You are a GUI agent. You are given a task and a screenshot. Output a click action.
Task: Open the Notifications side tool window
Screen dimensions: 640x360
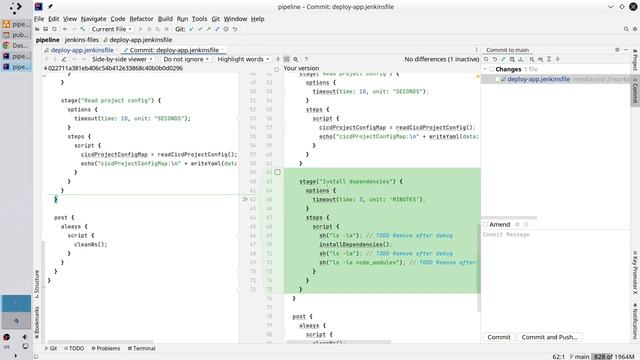coord(635,321)
